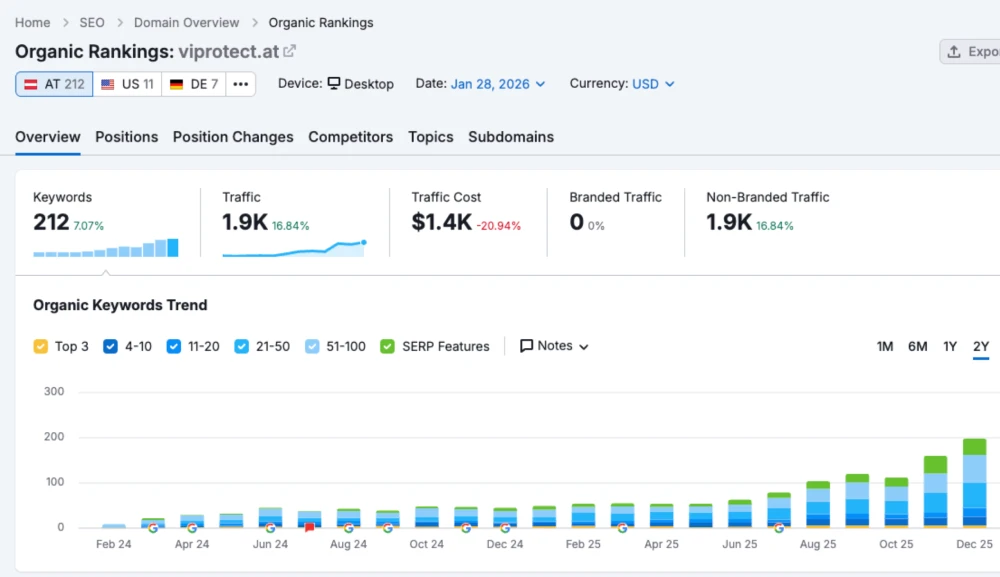Disable the 51-100 position filter
Image resolution: width=1000 pixels, height=577 pixels.
[x=312, y=346]
